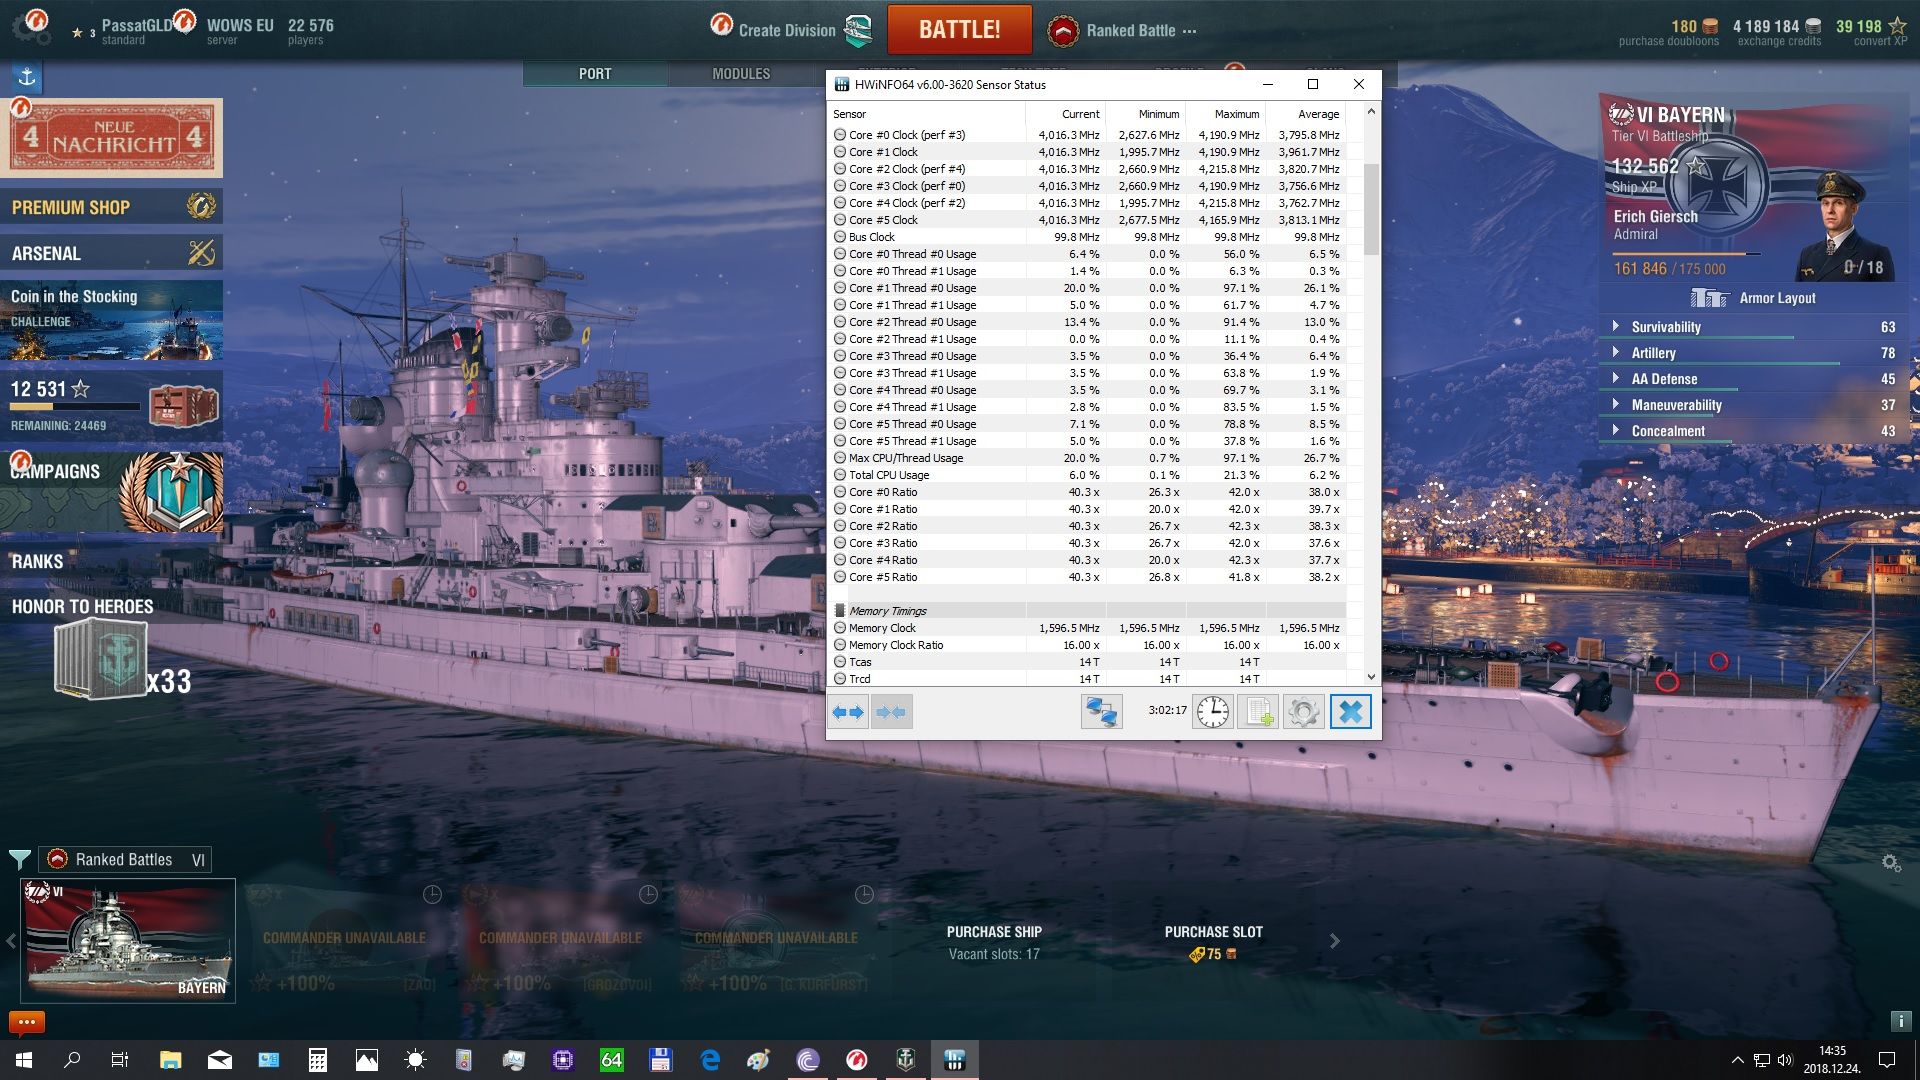Open the Armor Layout viewer

1752,298
